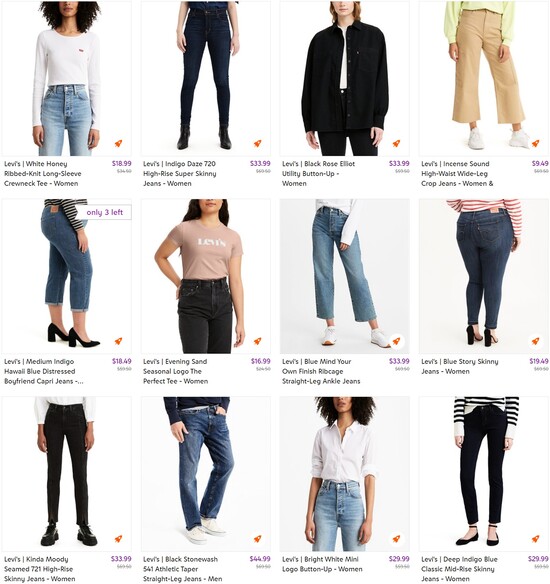550x584 pixels.
Task: Open White Honey Ribbed-Knit Crewneck Tee title link
Action: point(42,174)
